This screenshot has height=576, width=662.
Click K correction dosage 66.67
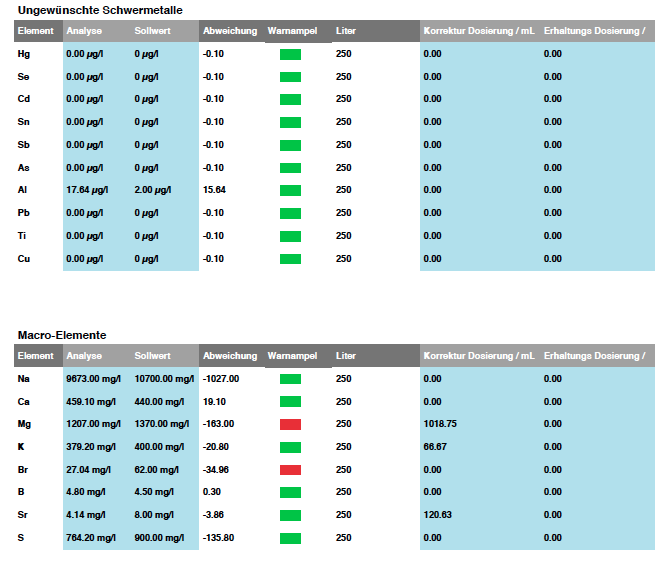435,447
